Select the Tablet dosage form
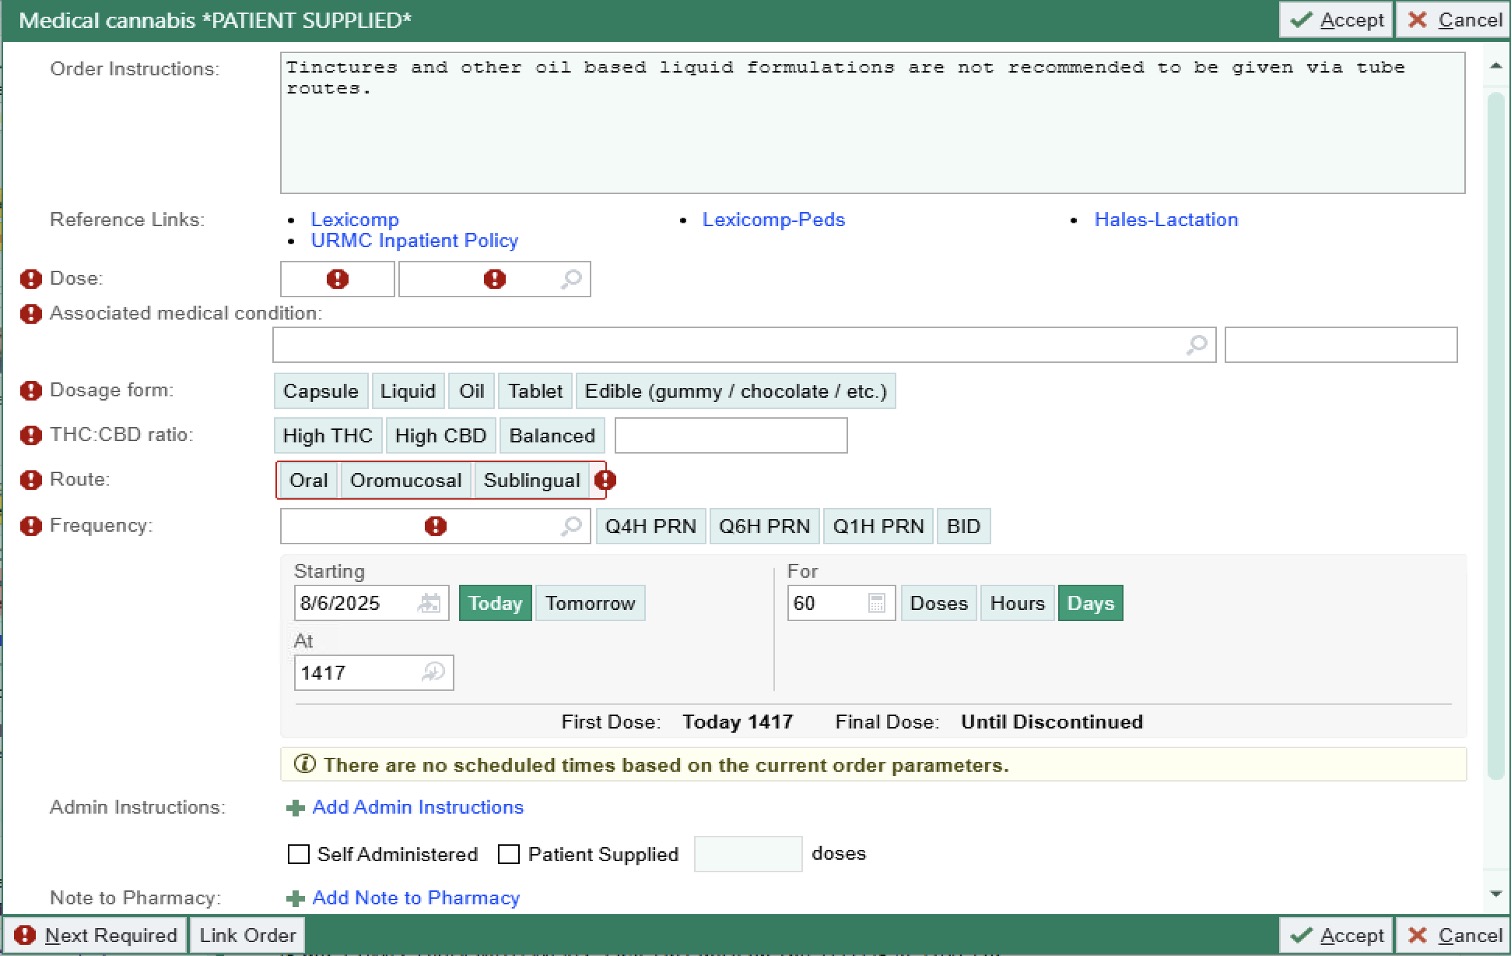Image resolution: width=1512 pixels, height=956 pixels. (534, 390)
